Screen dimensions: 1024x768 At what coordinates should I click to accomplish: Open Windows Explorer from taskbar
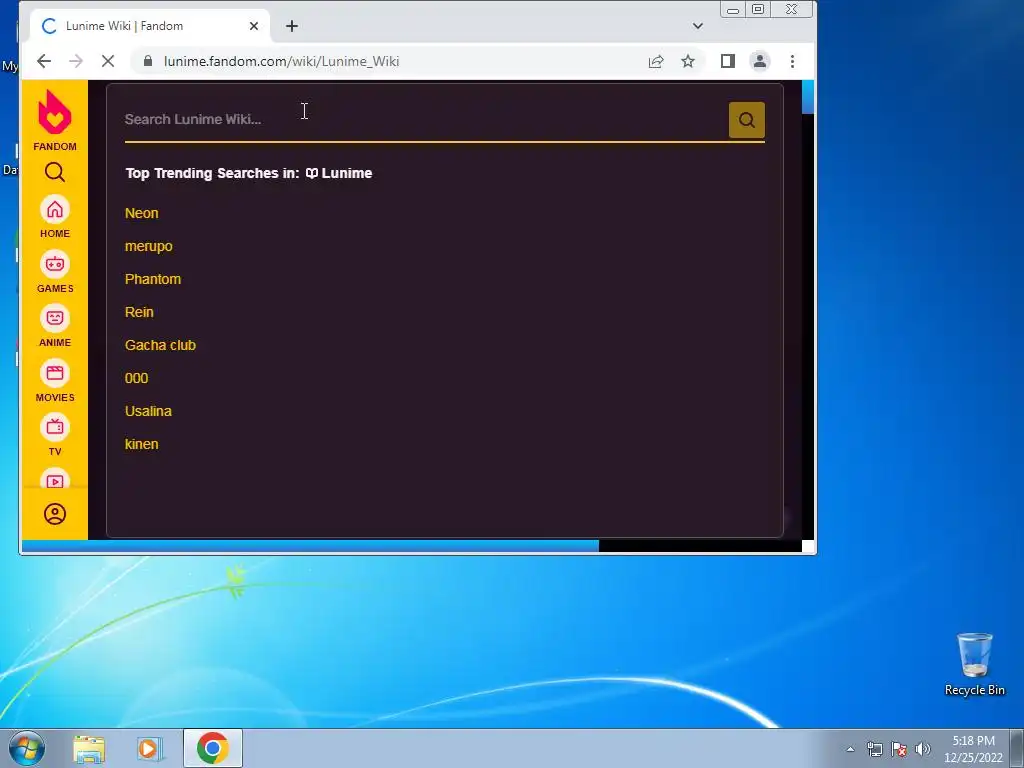89,748
